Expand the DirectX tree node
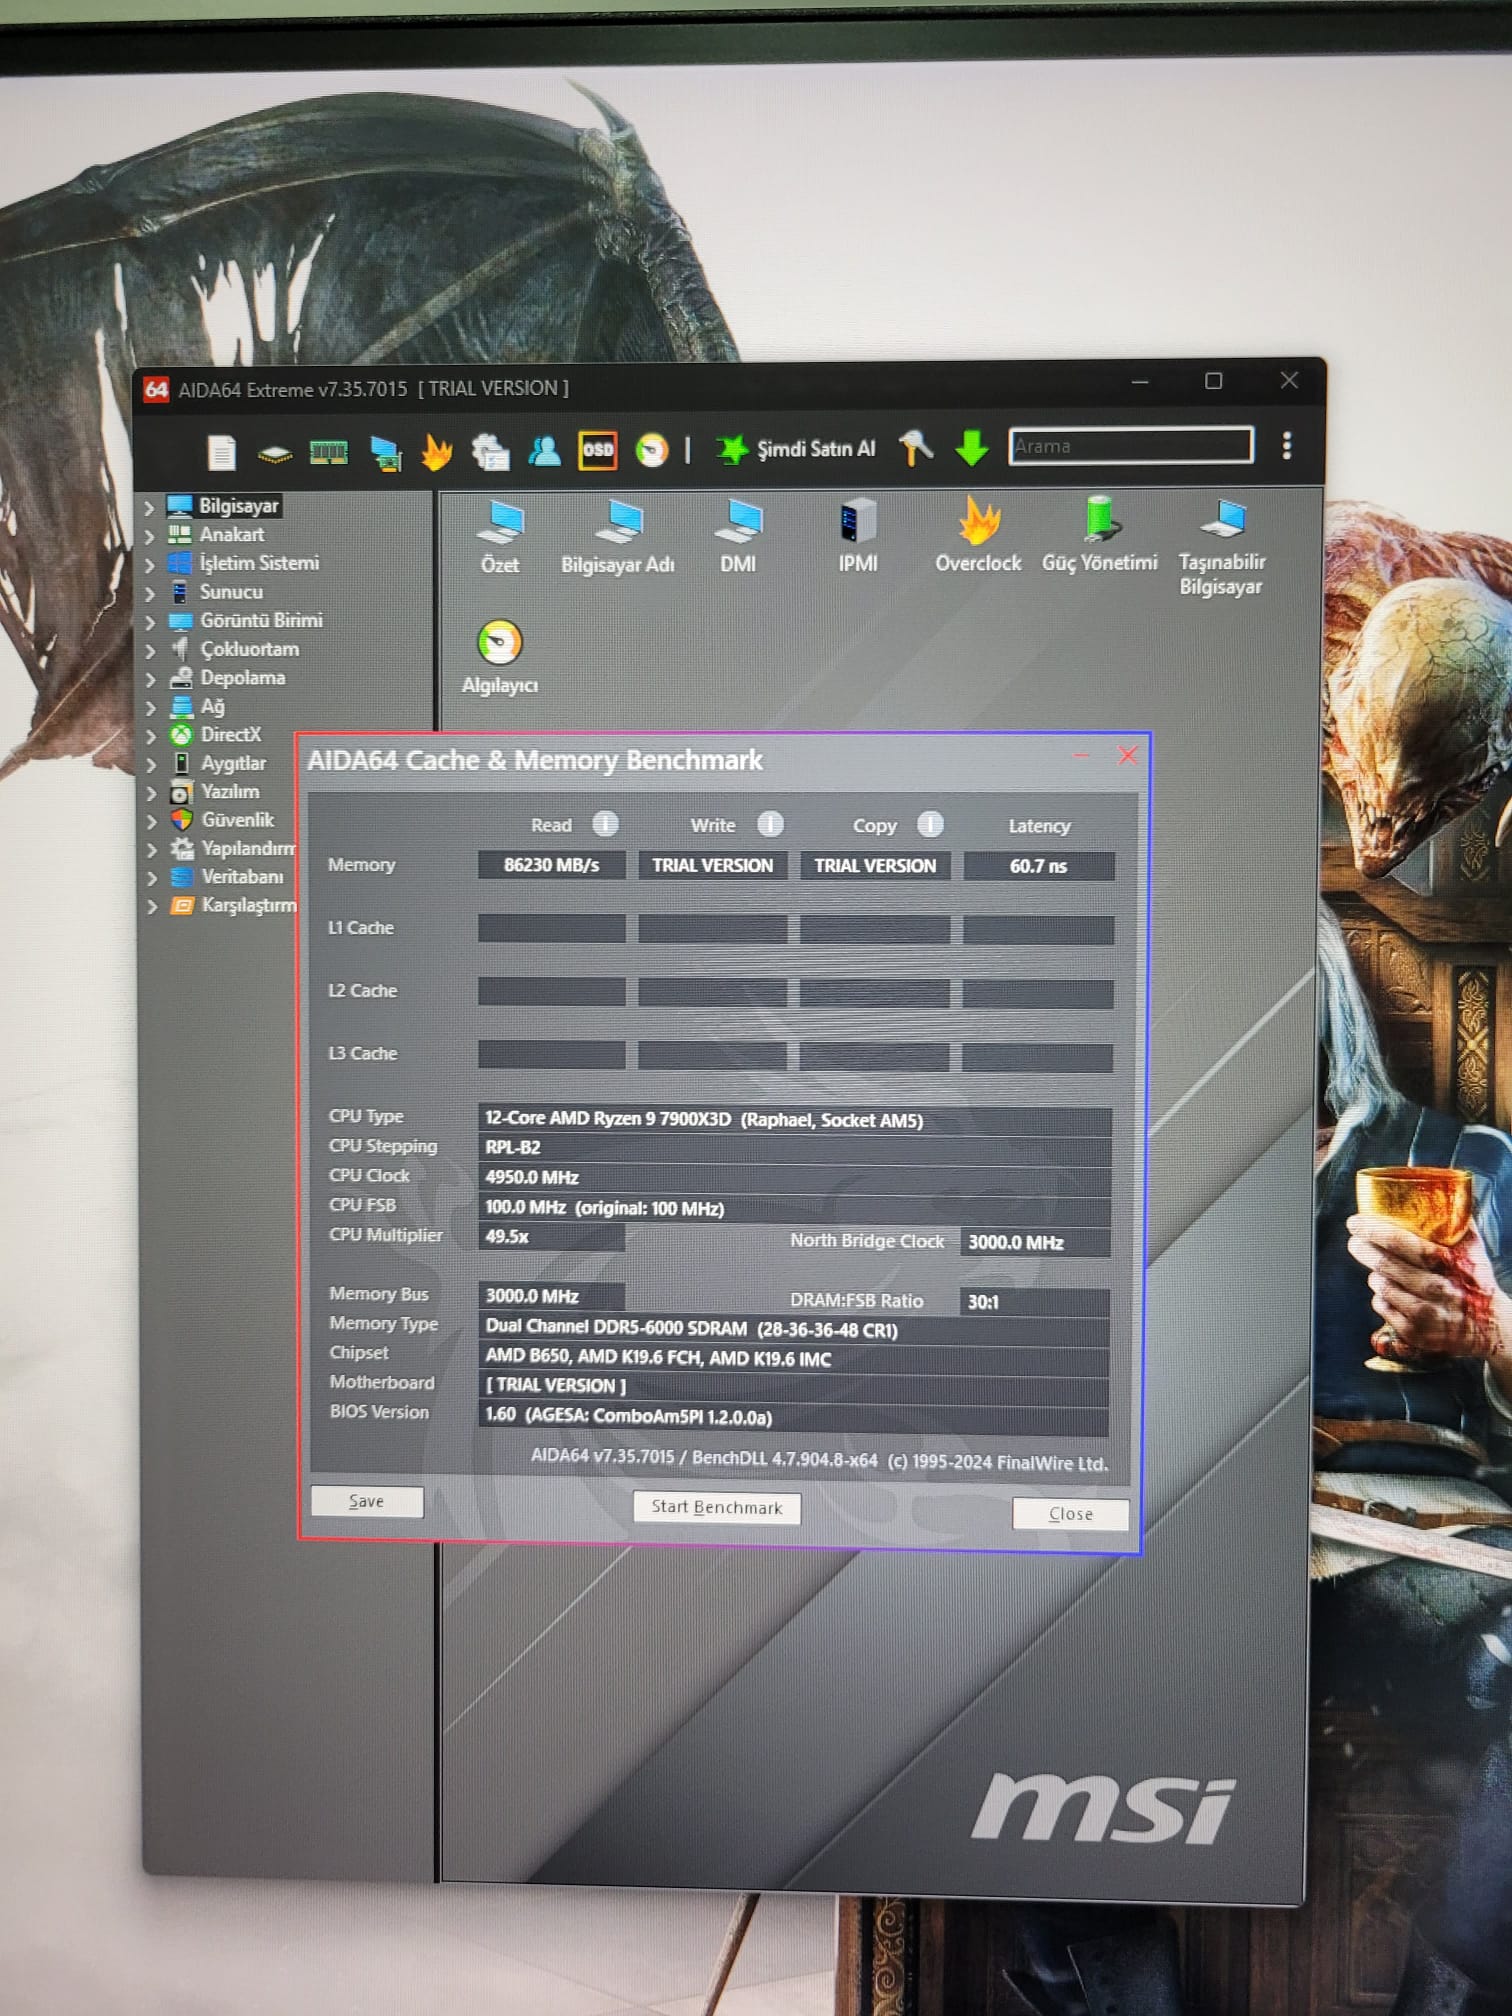Viewport: 1512px width, 2016px height. point(150,736)
